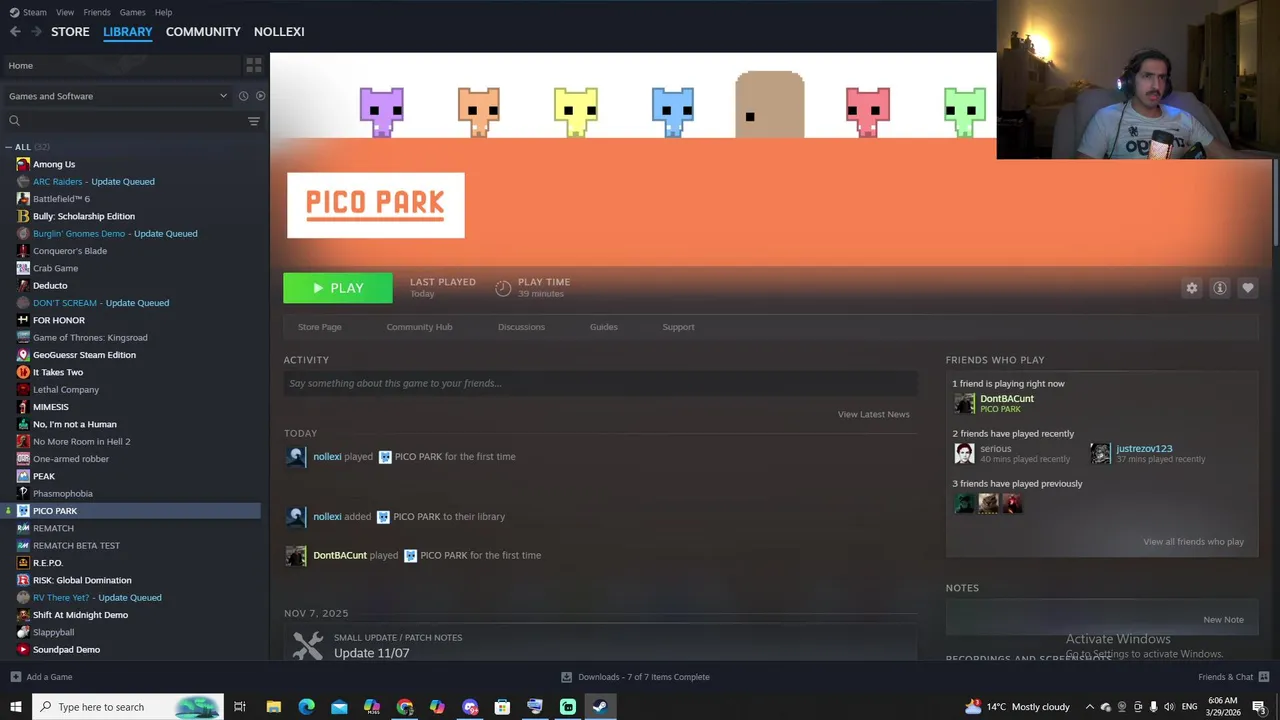The width and height of the screenshot is (1280, 720).
Task: Open the Games menu
Action: [132, 12]
